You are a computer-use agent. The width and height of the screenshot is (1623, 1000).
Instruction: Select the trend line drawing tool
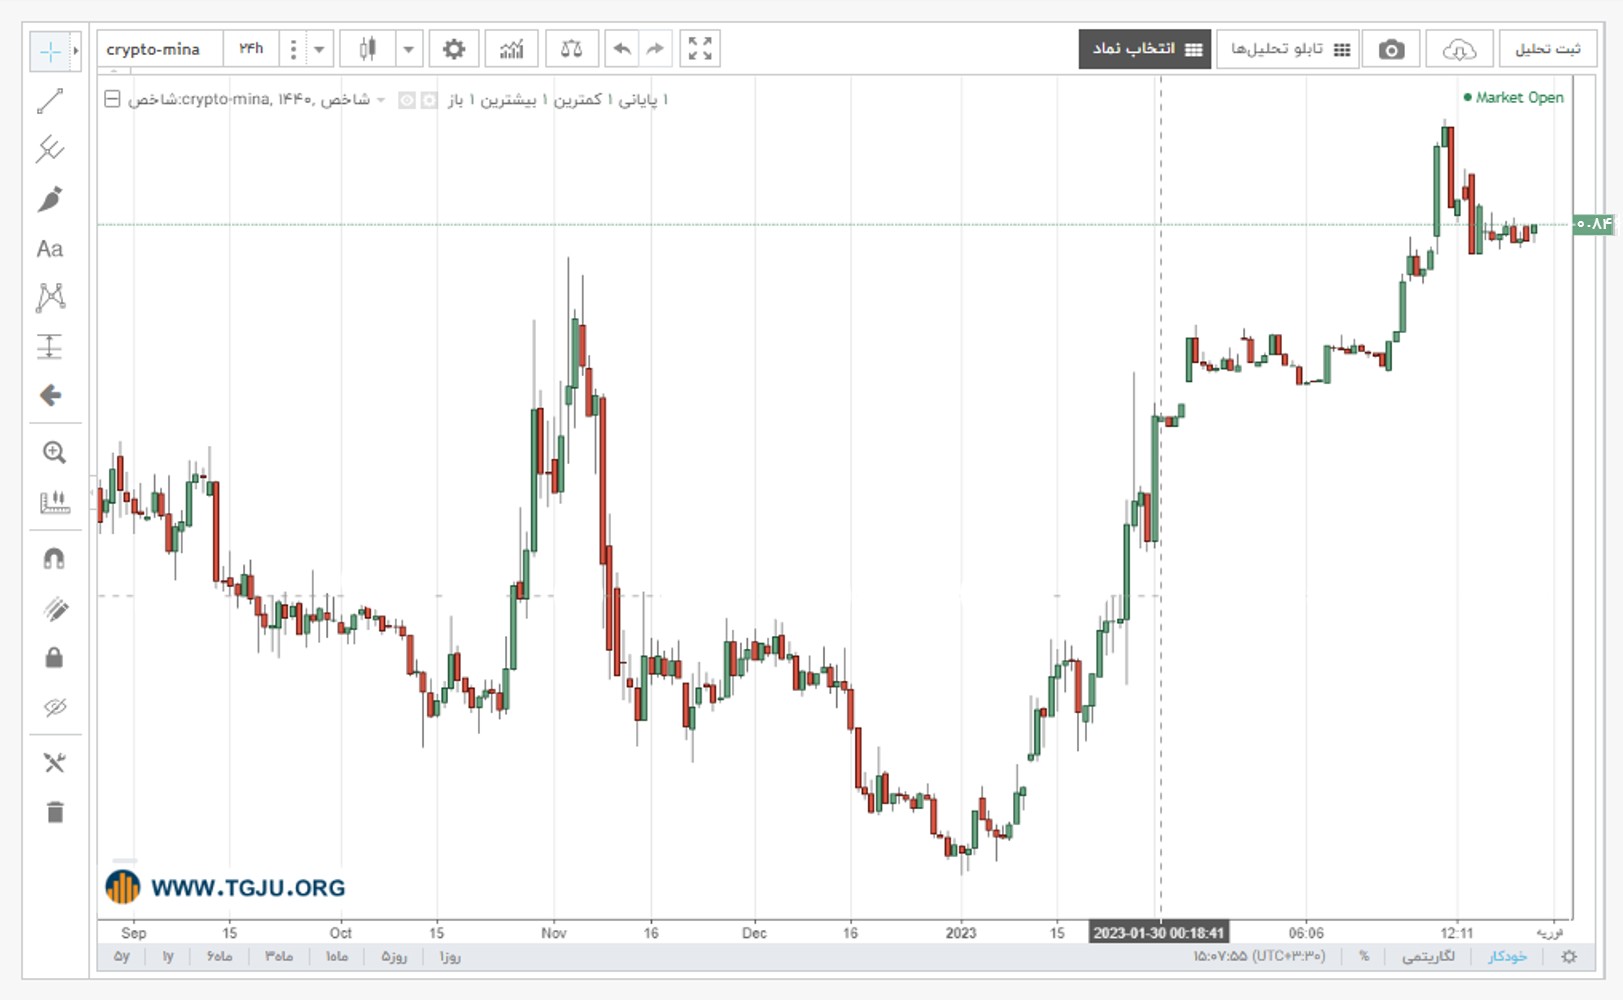(x=50, y=101)
